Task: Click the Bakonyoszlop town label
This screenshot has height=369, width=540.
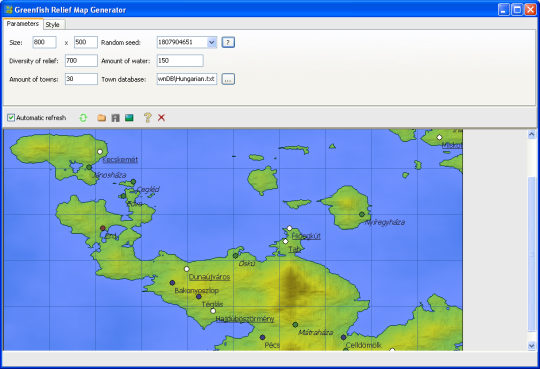Action: (197, 290)
